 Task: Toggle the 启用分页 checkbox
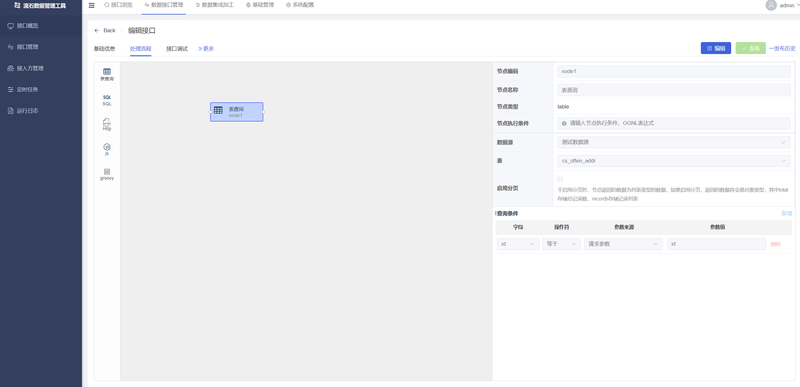point(560,179)
